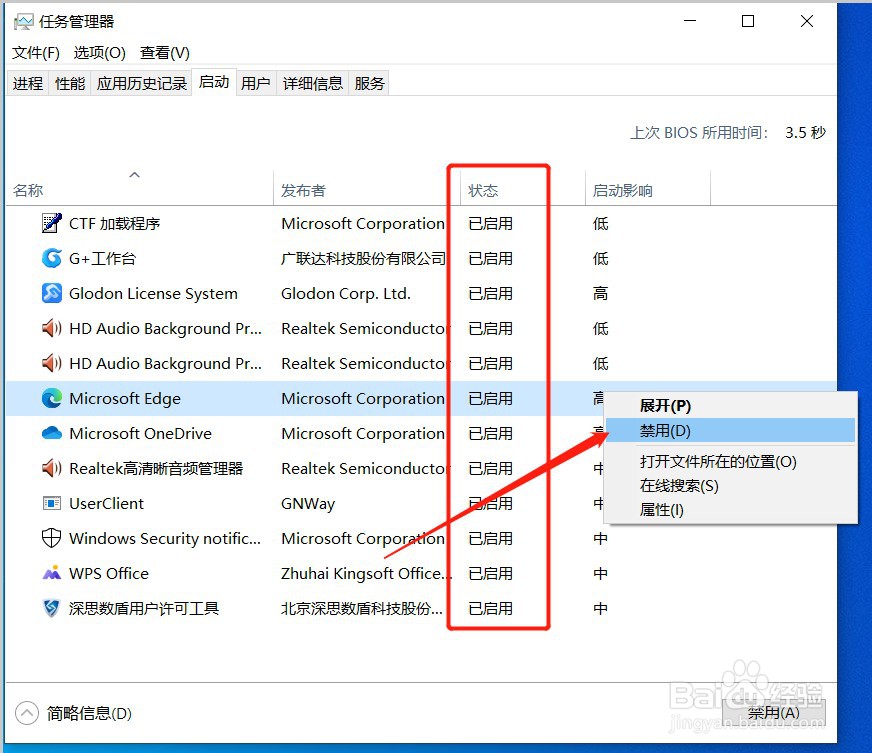Click the Windows Security notification shield icon

click(x=51, y=538)
